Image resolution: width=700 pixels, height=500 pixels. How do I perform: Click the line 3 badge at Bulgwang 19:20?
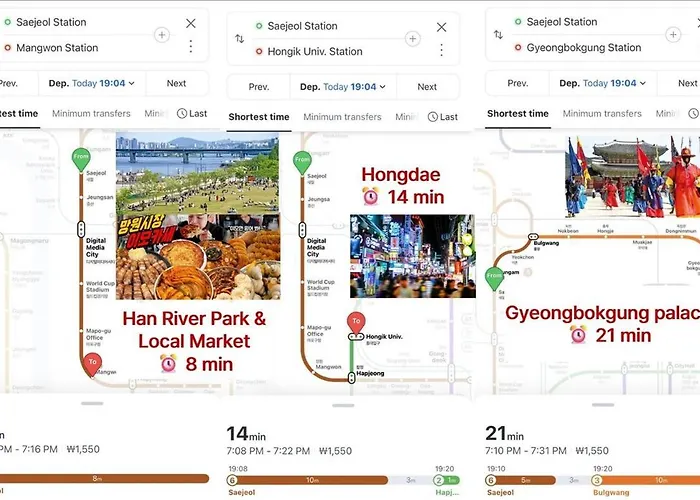(596, 480)
